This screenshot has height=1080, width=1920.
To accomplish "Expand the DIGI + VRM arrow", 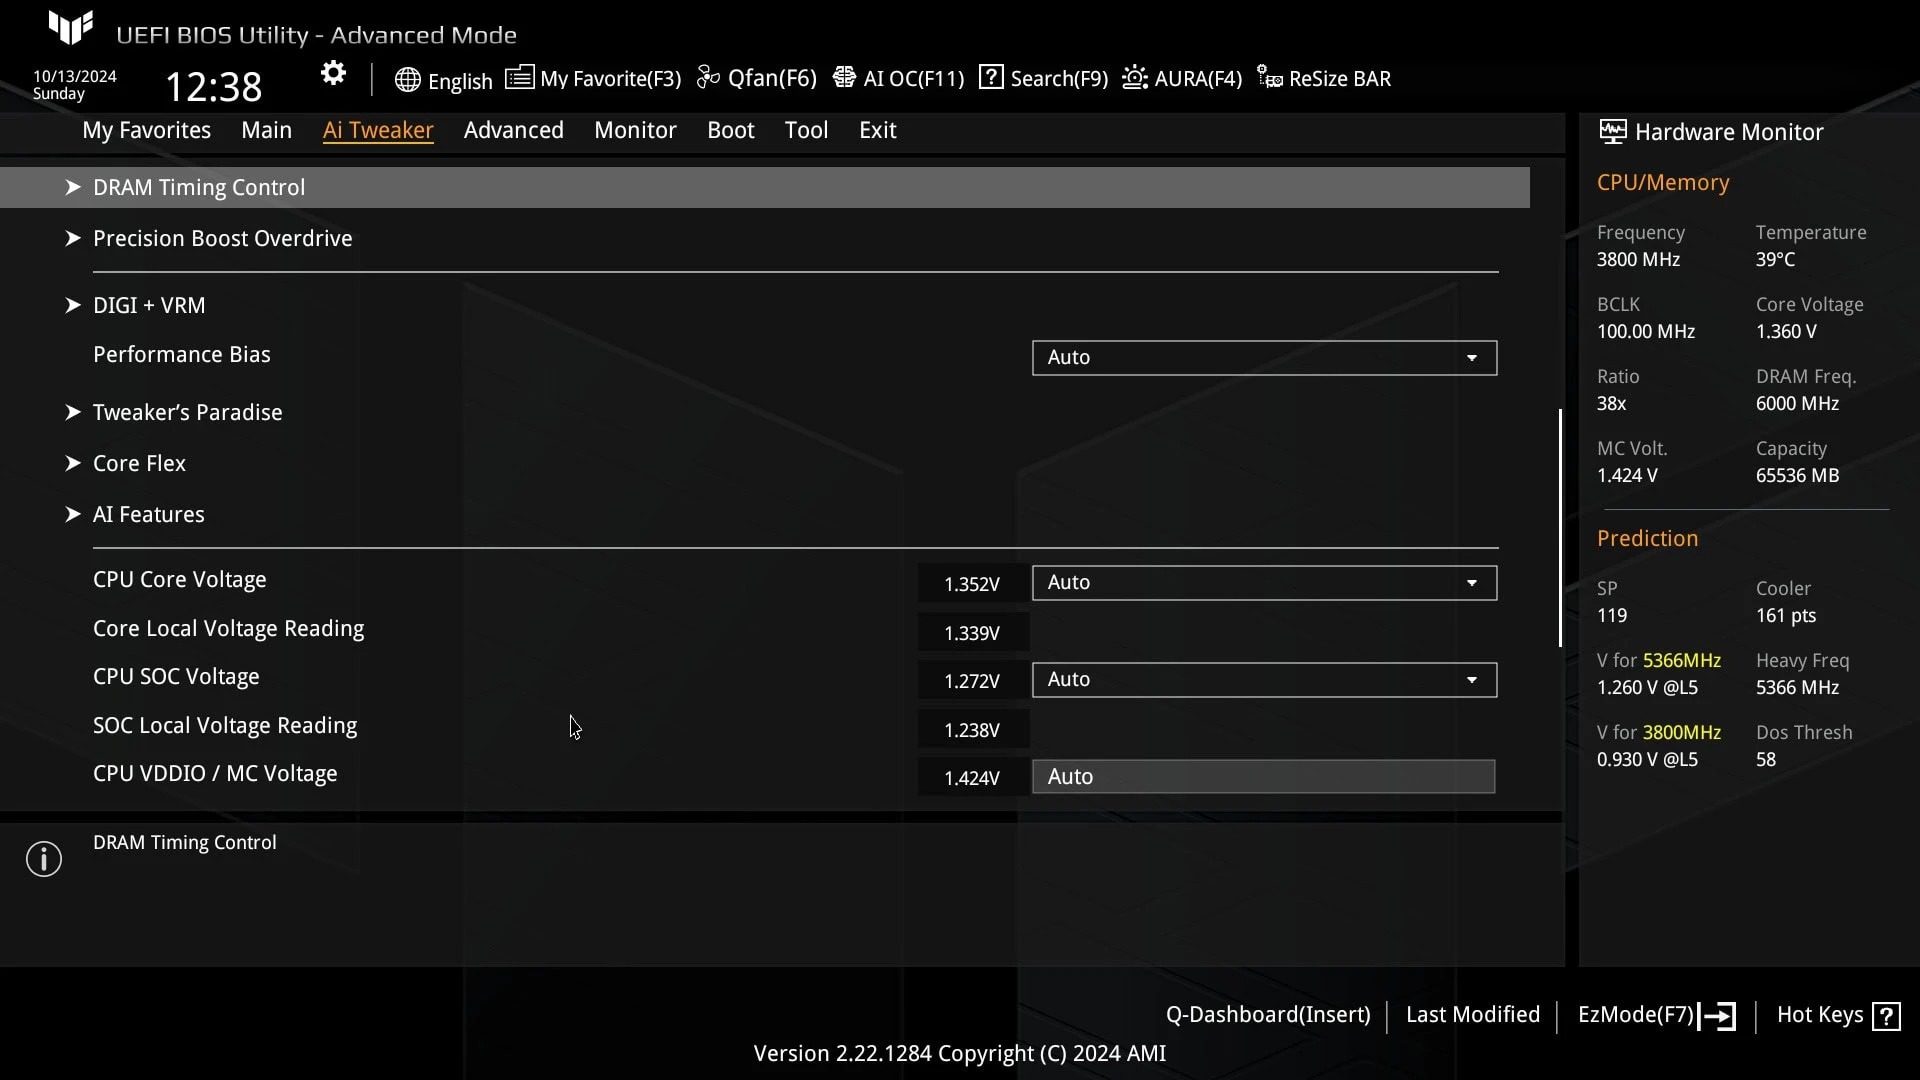I will point(72,305).
